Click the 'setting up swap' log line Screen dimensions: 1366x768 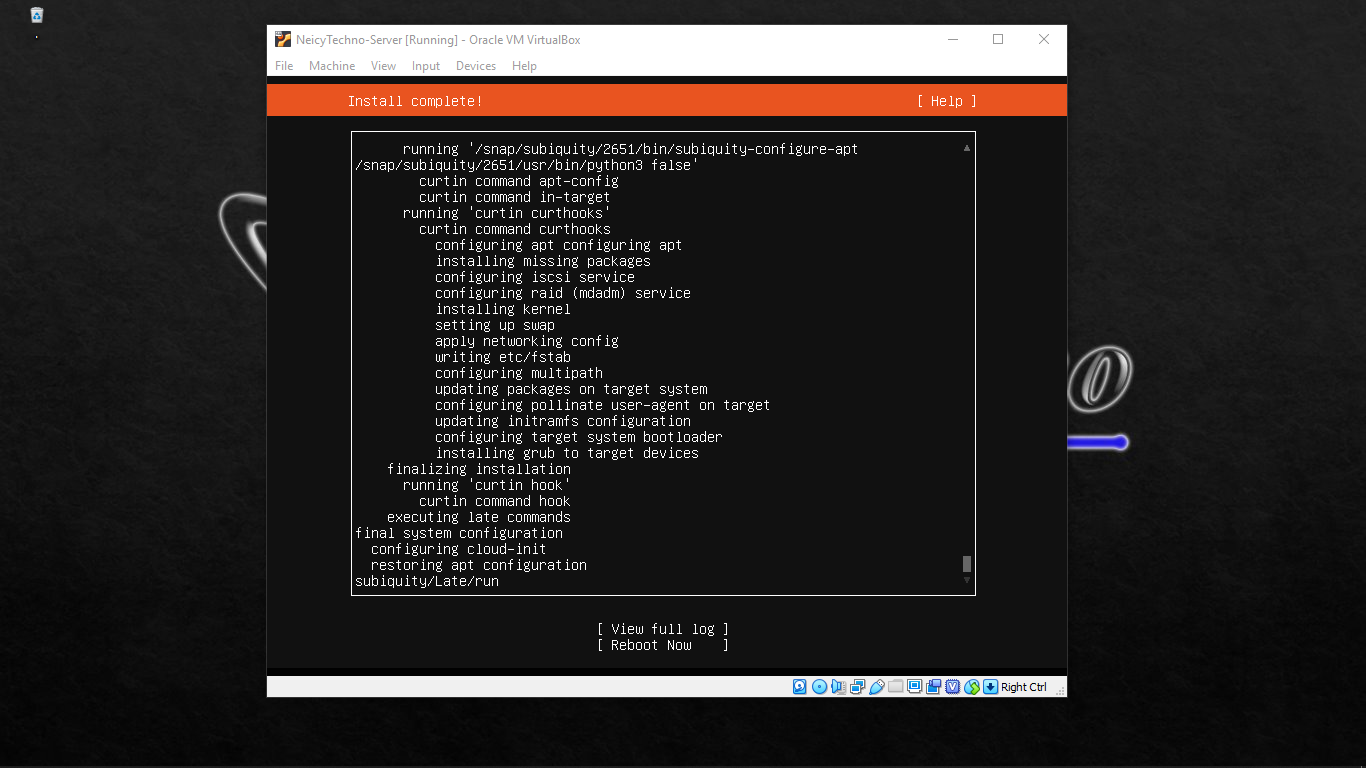[495, 325]
